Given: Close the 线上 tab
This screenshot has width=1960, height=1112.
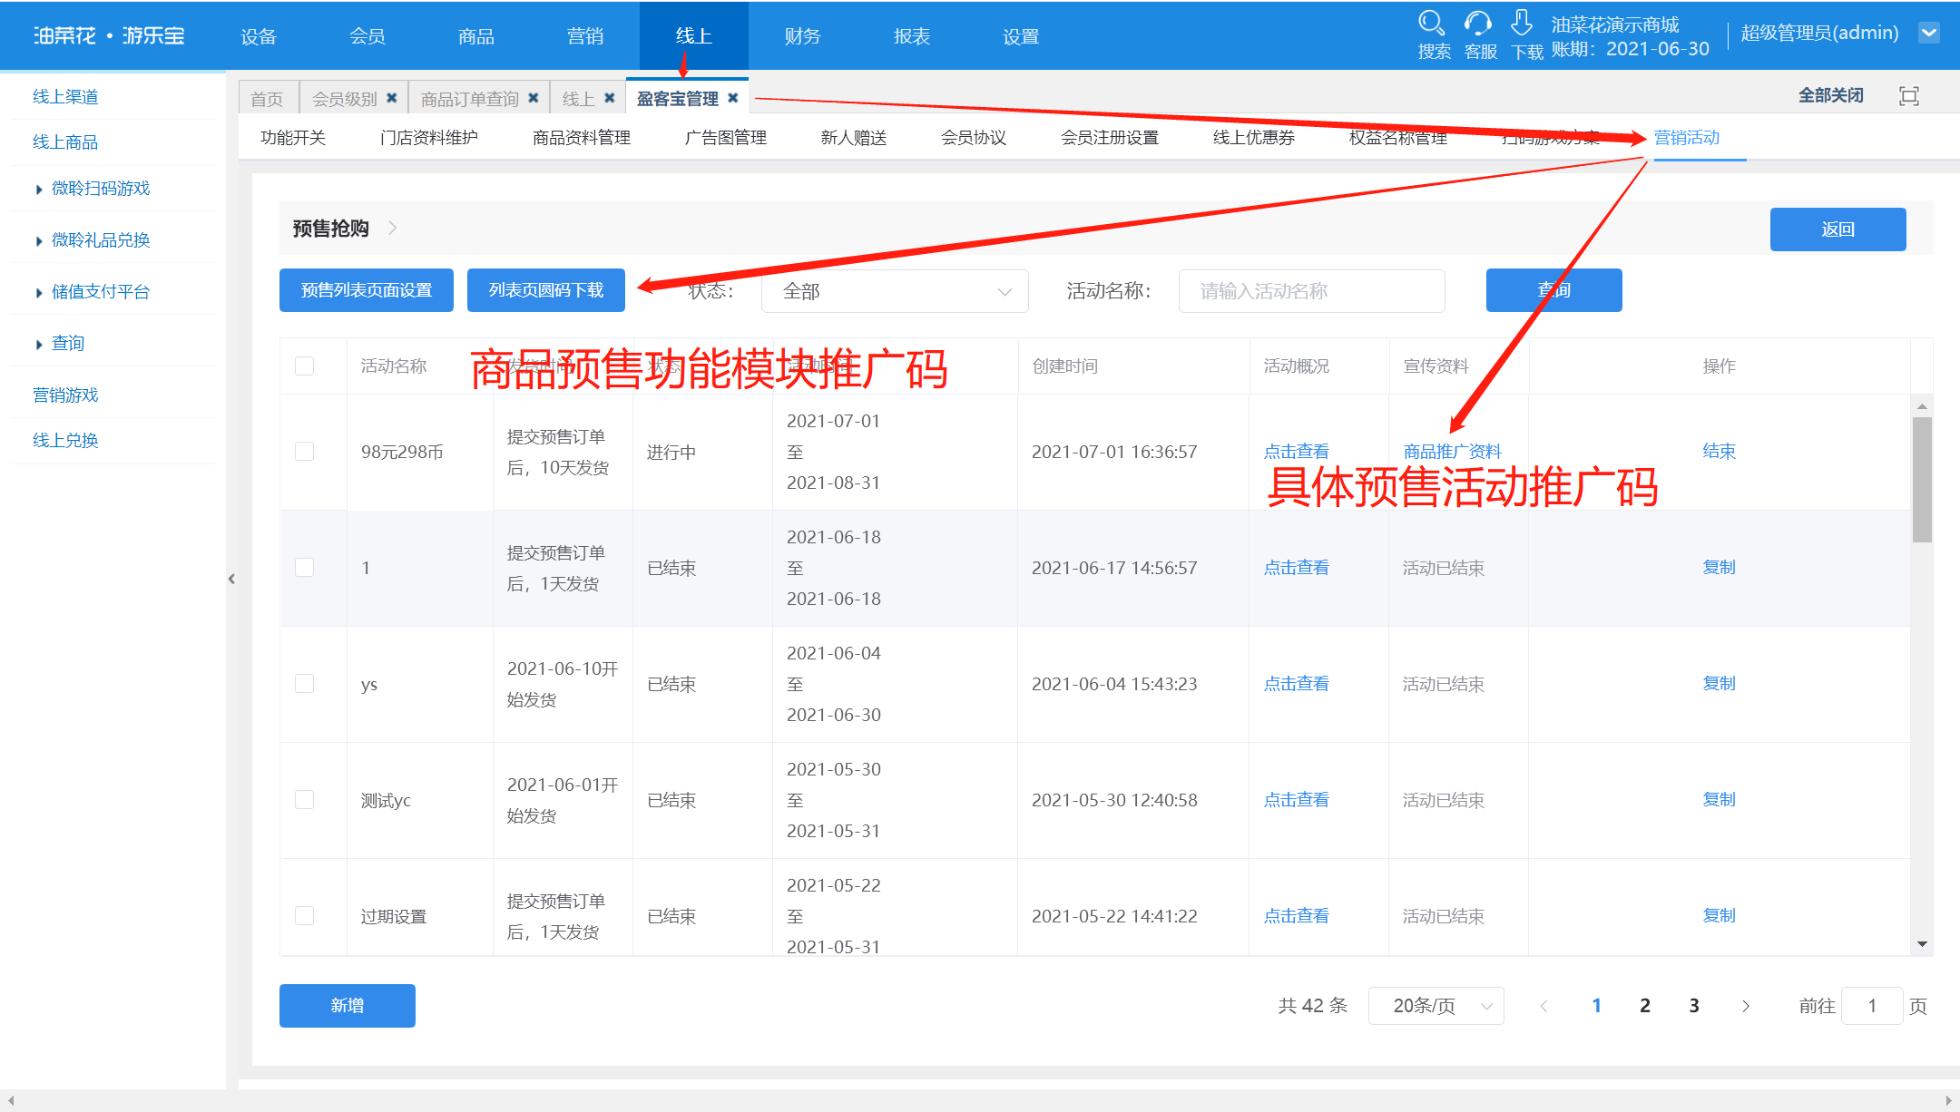Looking at the screenshot, I should pos(609,98).
